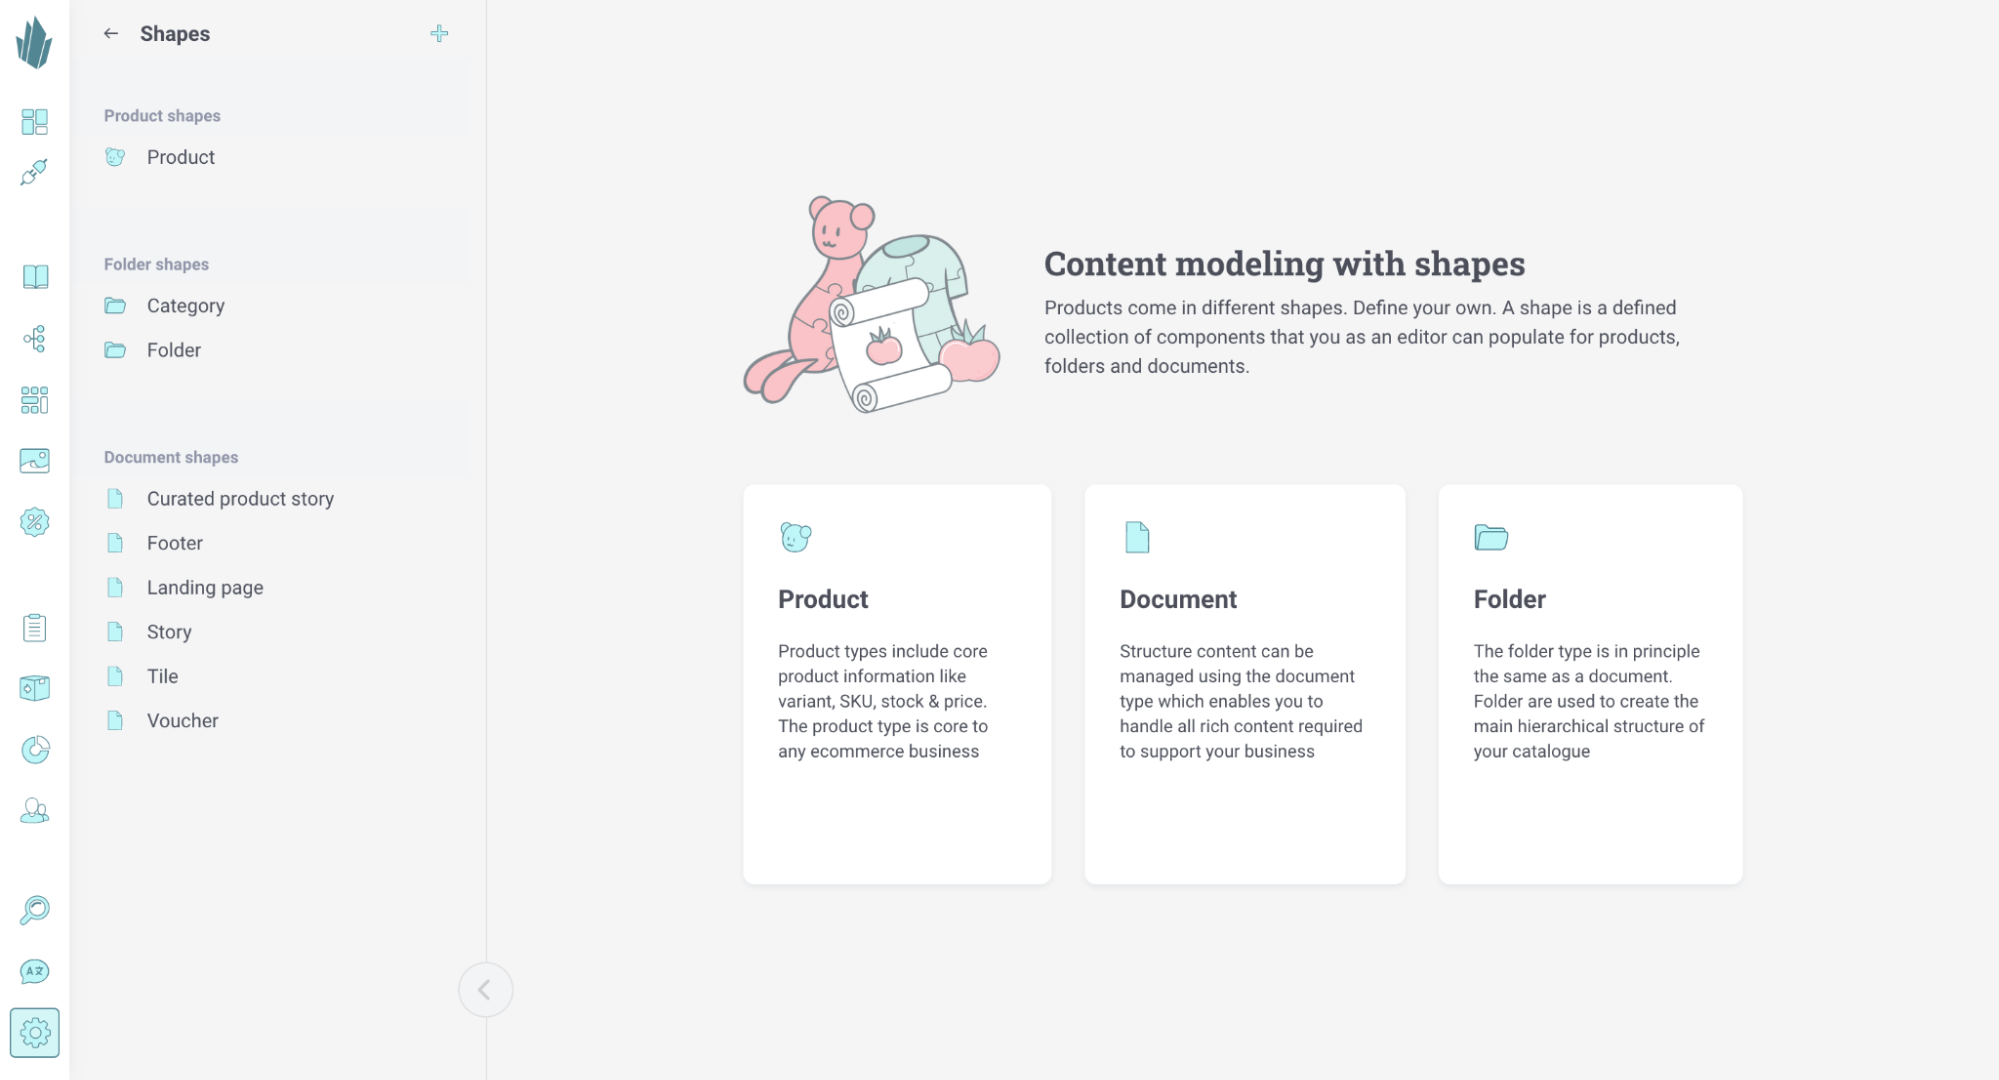Click the Voucher document shape item

(x=182, y=721)
